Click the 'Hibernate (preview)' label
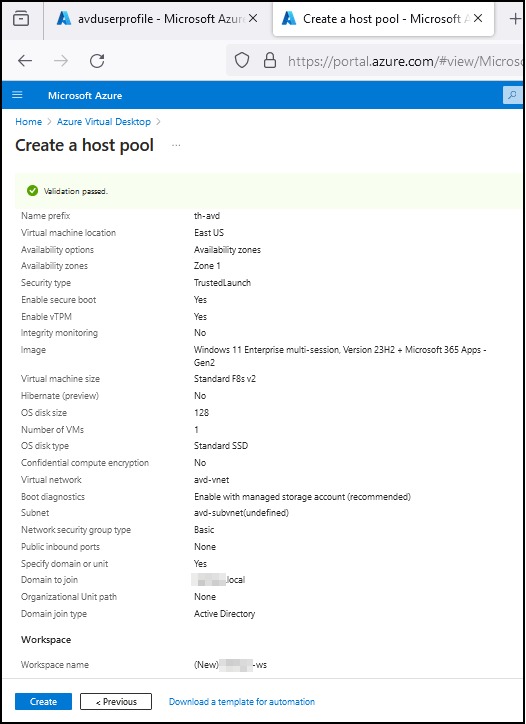The width and height of the screenshot is (526, 724). click(60, 395)
